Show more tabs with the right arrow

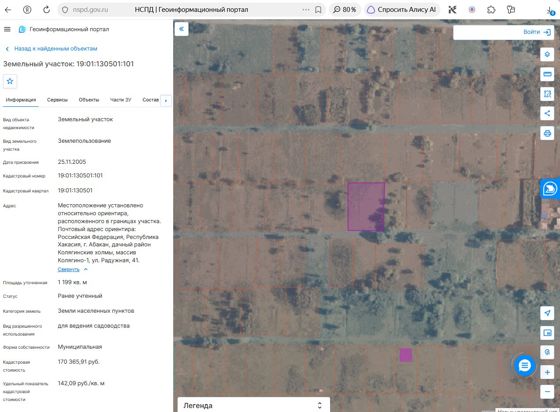pyautogui.click(x=166, y=101)
